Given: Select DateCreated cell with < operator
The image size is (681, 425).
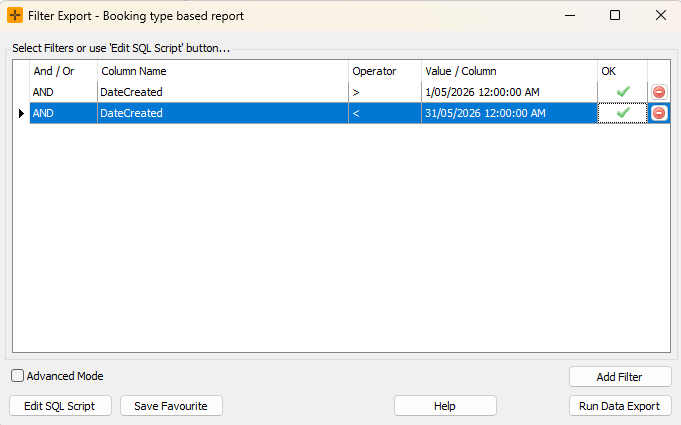Looking at the screenshot, I should coord(223,113).
